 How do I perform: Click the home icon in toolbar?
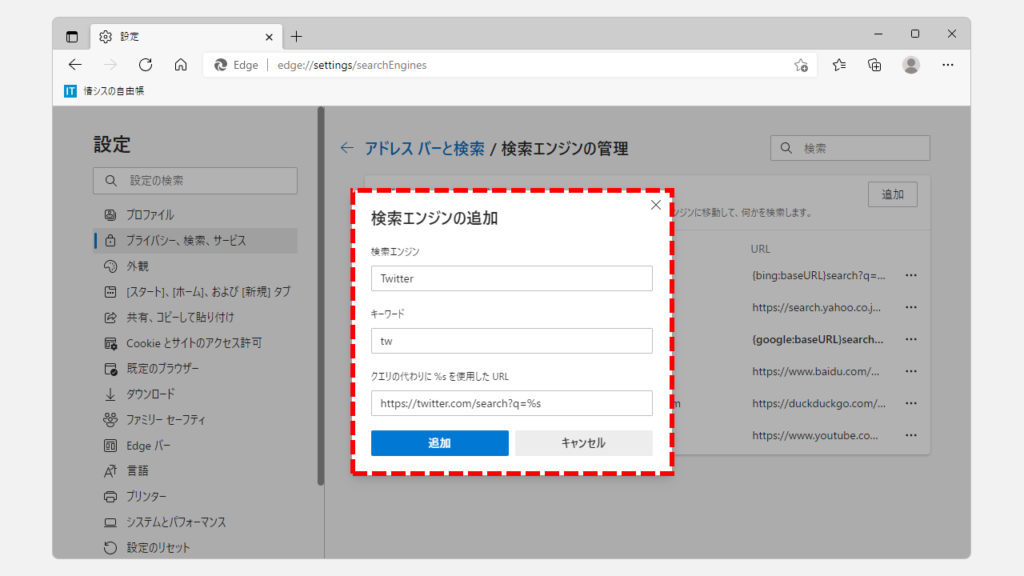(181, 65)
